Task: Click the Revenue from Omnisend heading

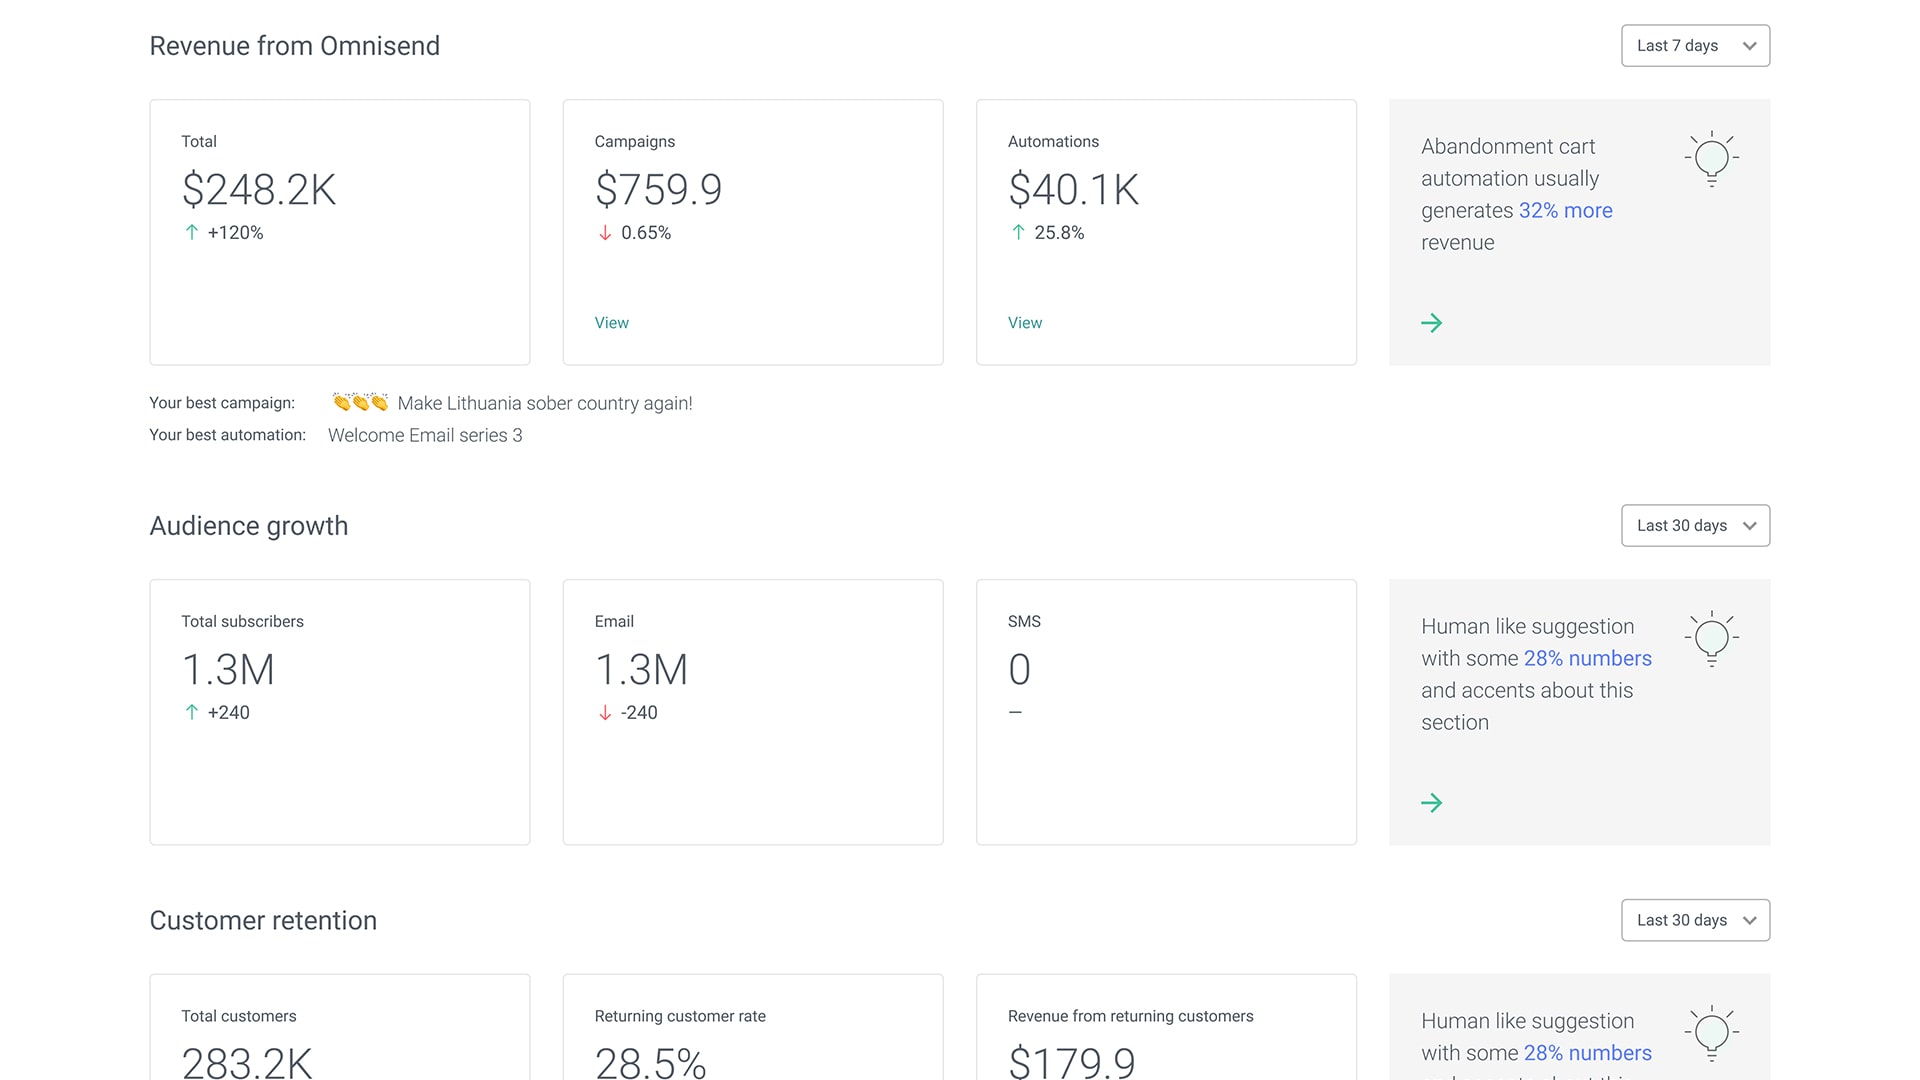Action: pyautogui.click(x=295, y=46)
